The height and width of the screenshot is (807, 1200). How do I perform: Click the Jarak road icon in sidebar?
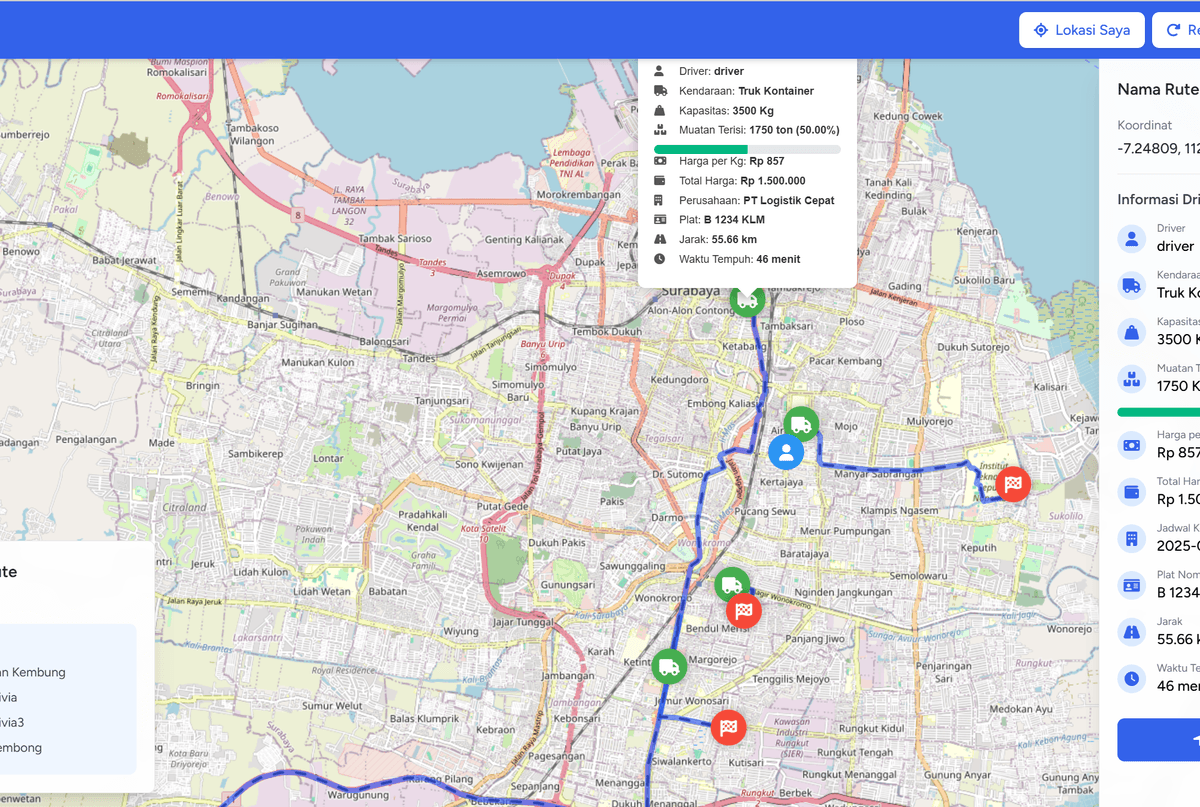click(1131, 631)
